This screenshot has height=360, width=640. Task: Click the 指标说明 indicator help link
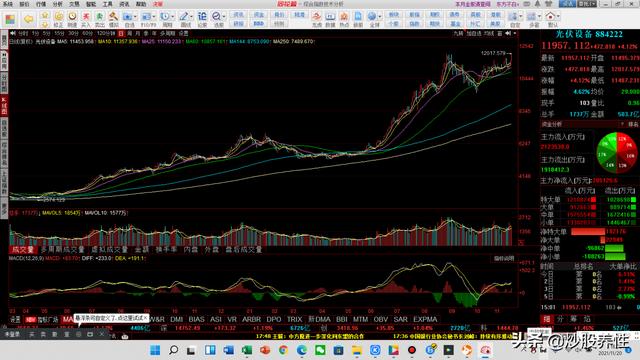[504, 258]
